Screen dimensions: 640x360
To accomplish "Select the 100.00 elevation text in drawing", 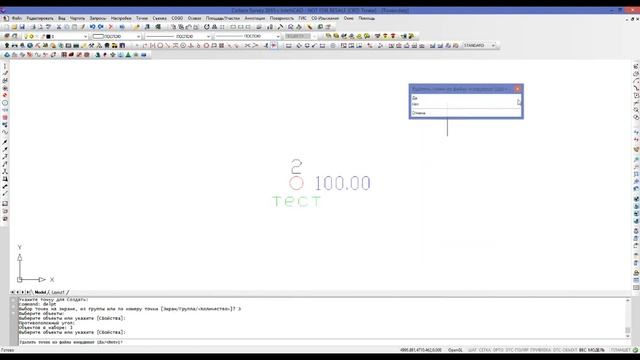I will 342,183.
